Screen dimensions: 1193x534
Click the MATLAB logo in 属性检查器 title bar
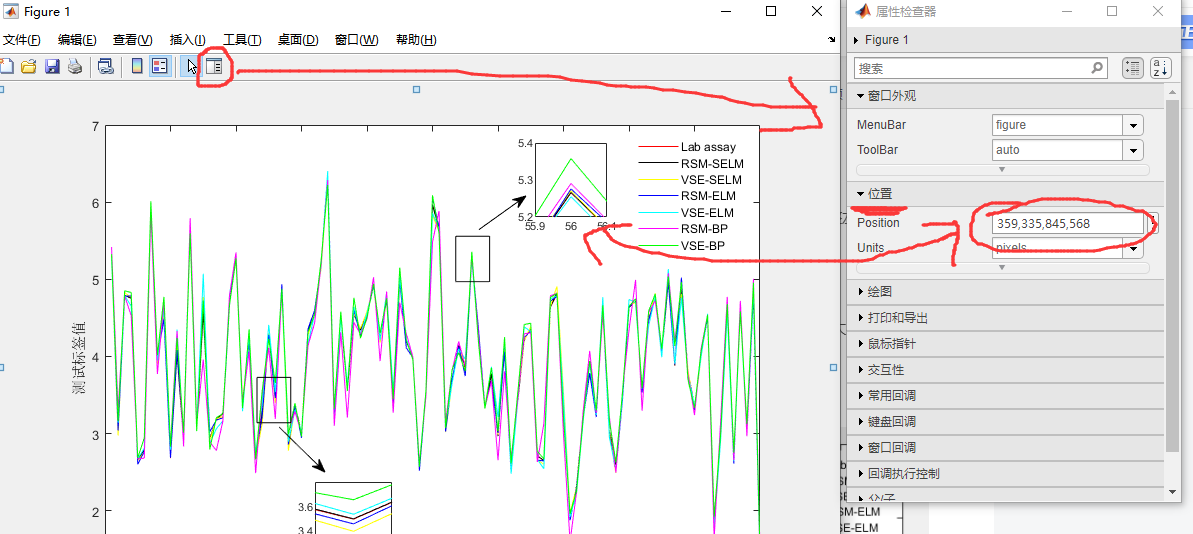point(863,11)
